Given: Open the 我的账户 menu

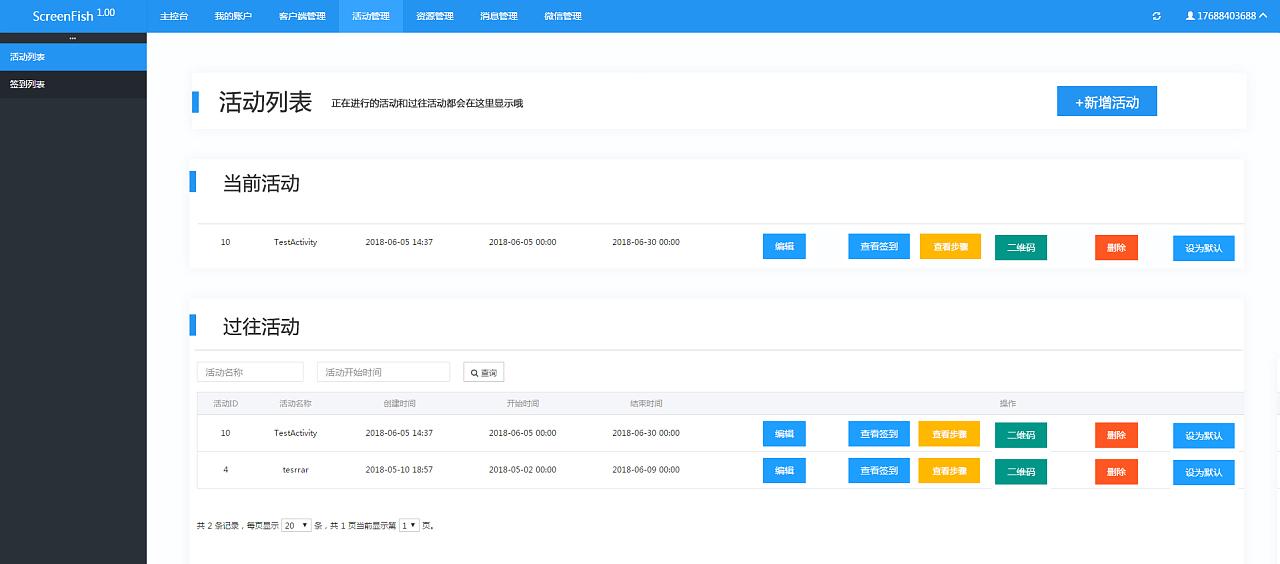Looking at the screenshot, I should 232,16.
